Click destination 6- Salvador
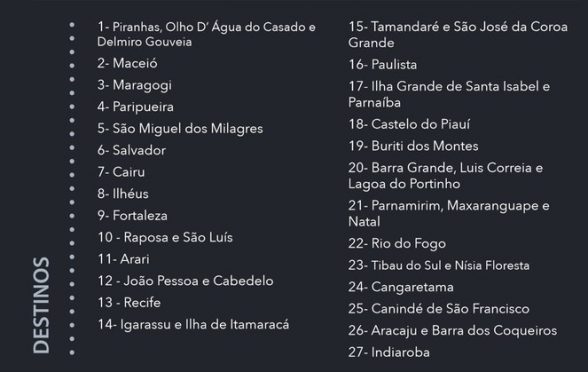 131,150
